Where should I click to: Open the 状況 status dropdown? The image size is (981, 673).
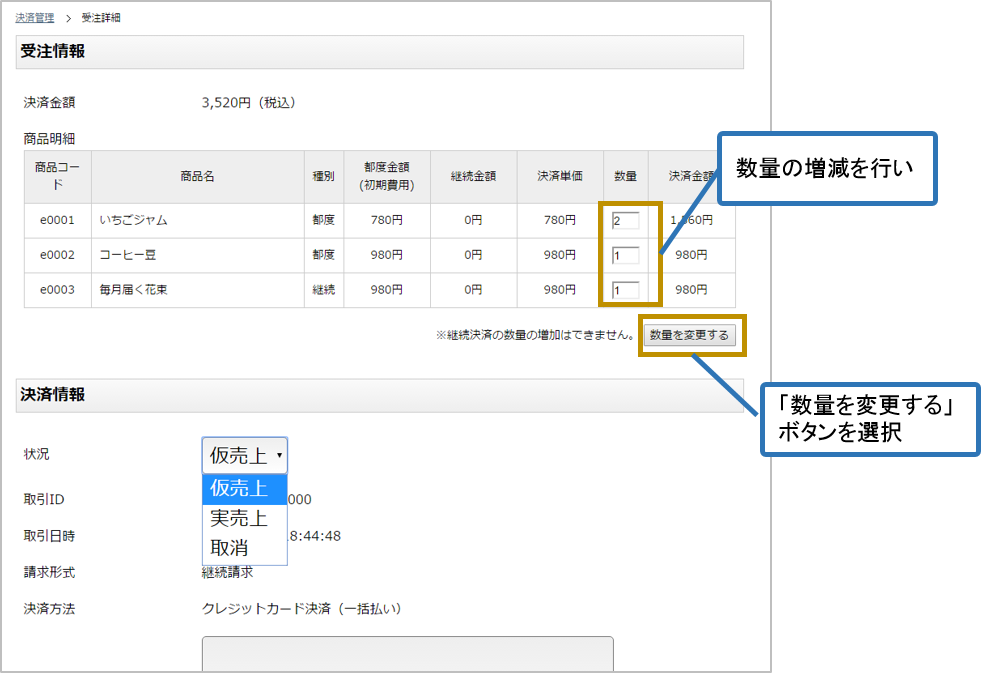pos(245,455)
